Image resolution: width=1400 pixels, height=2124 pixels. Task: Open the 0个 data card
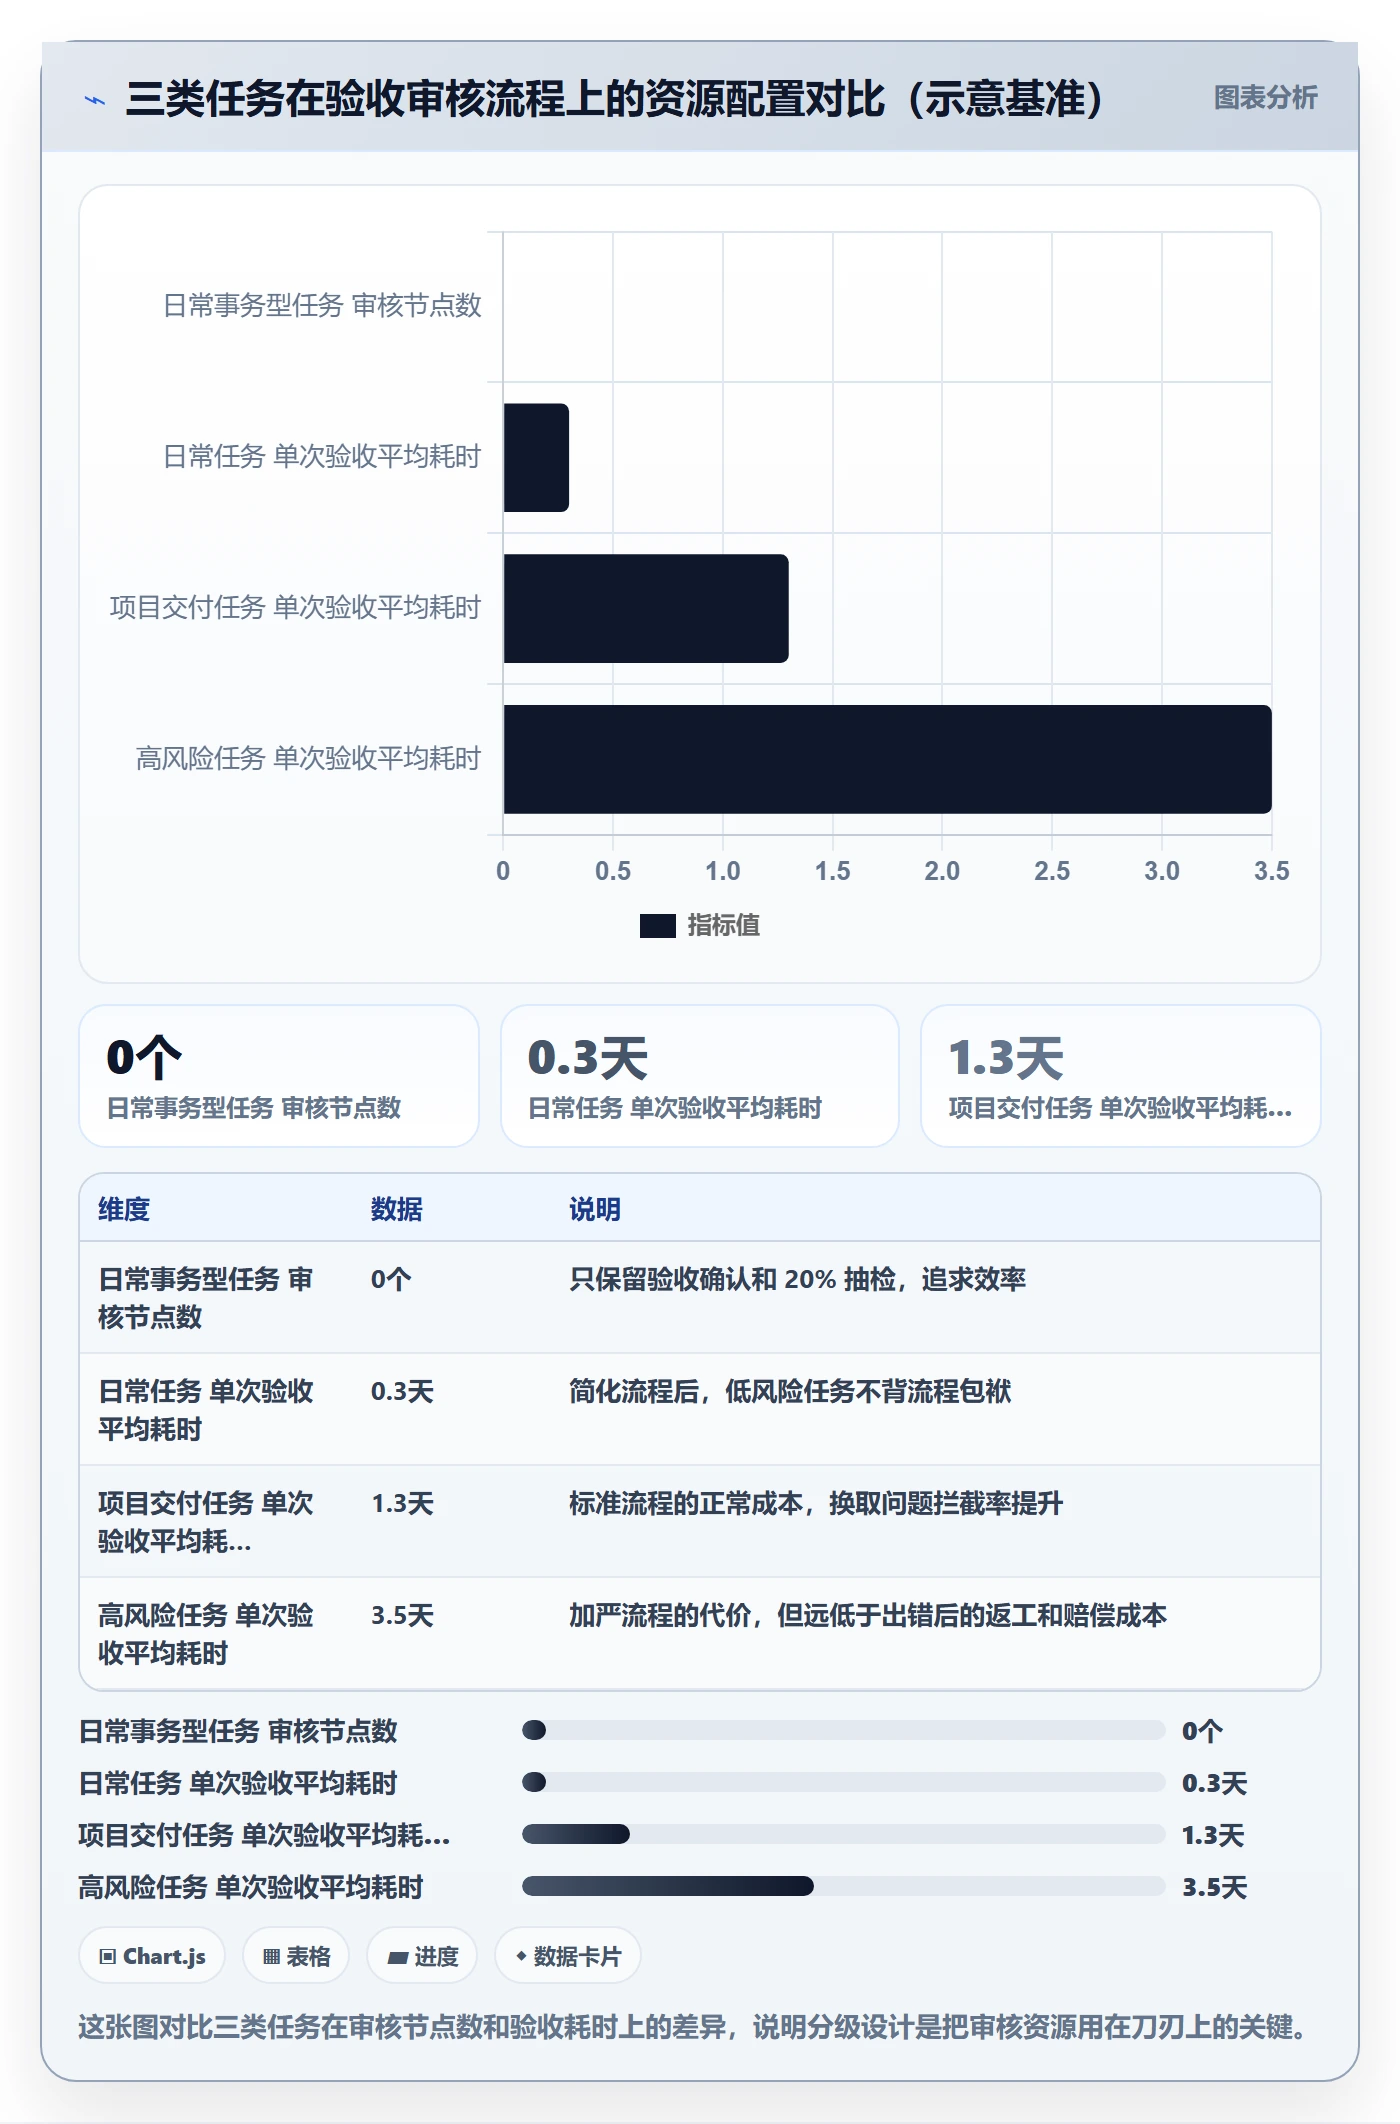coord(279,1076)
